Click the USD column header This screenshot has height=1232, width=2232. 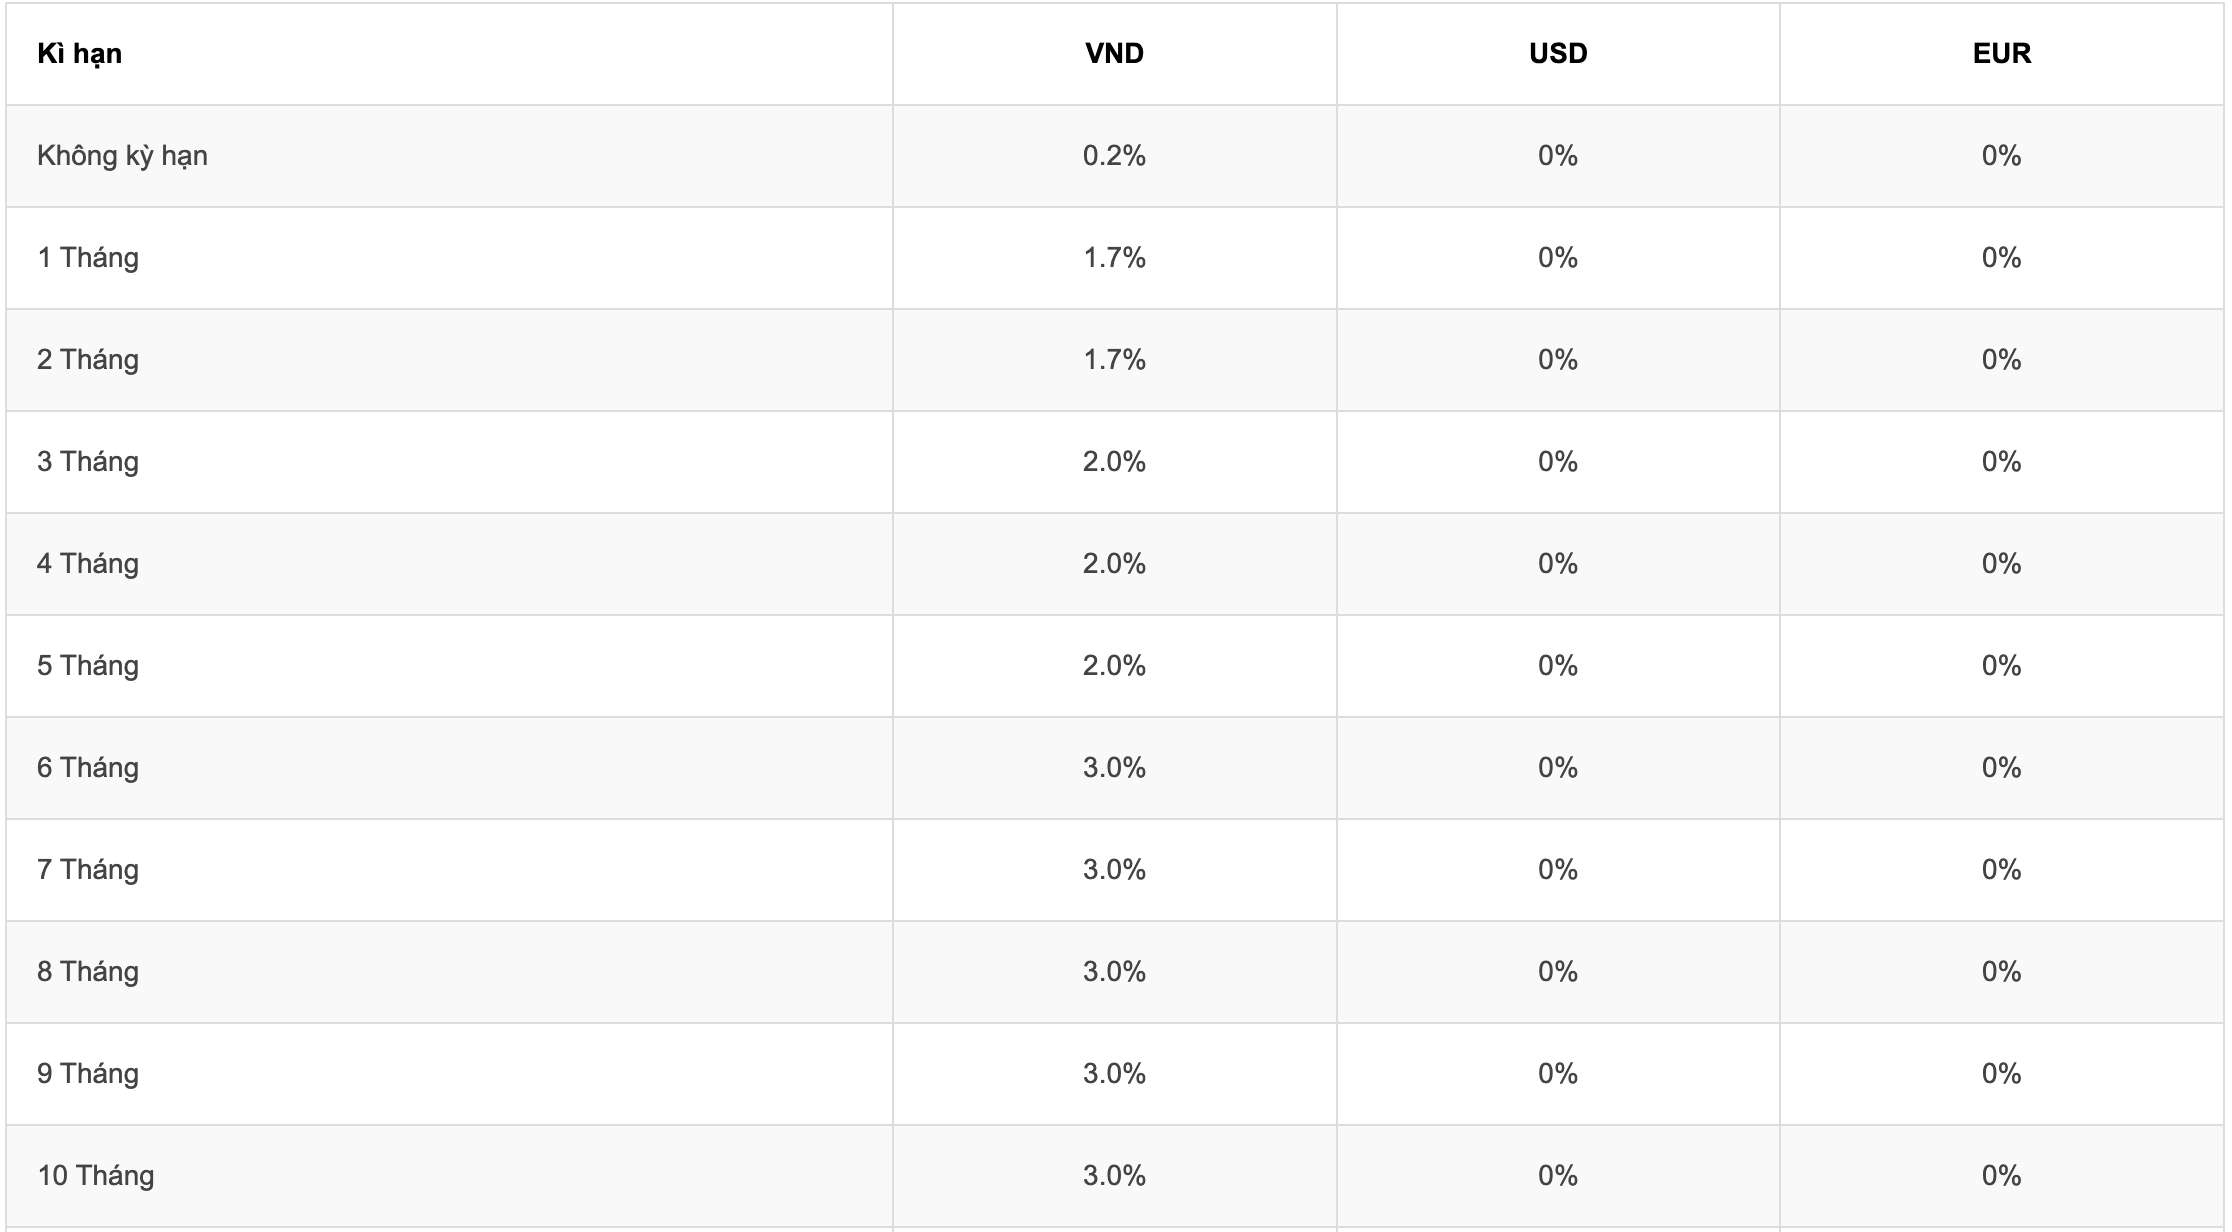point(1558,54)
